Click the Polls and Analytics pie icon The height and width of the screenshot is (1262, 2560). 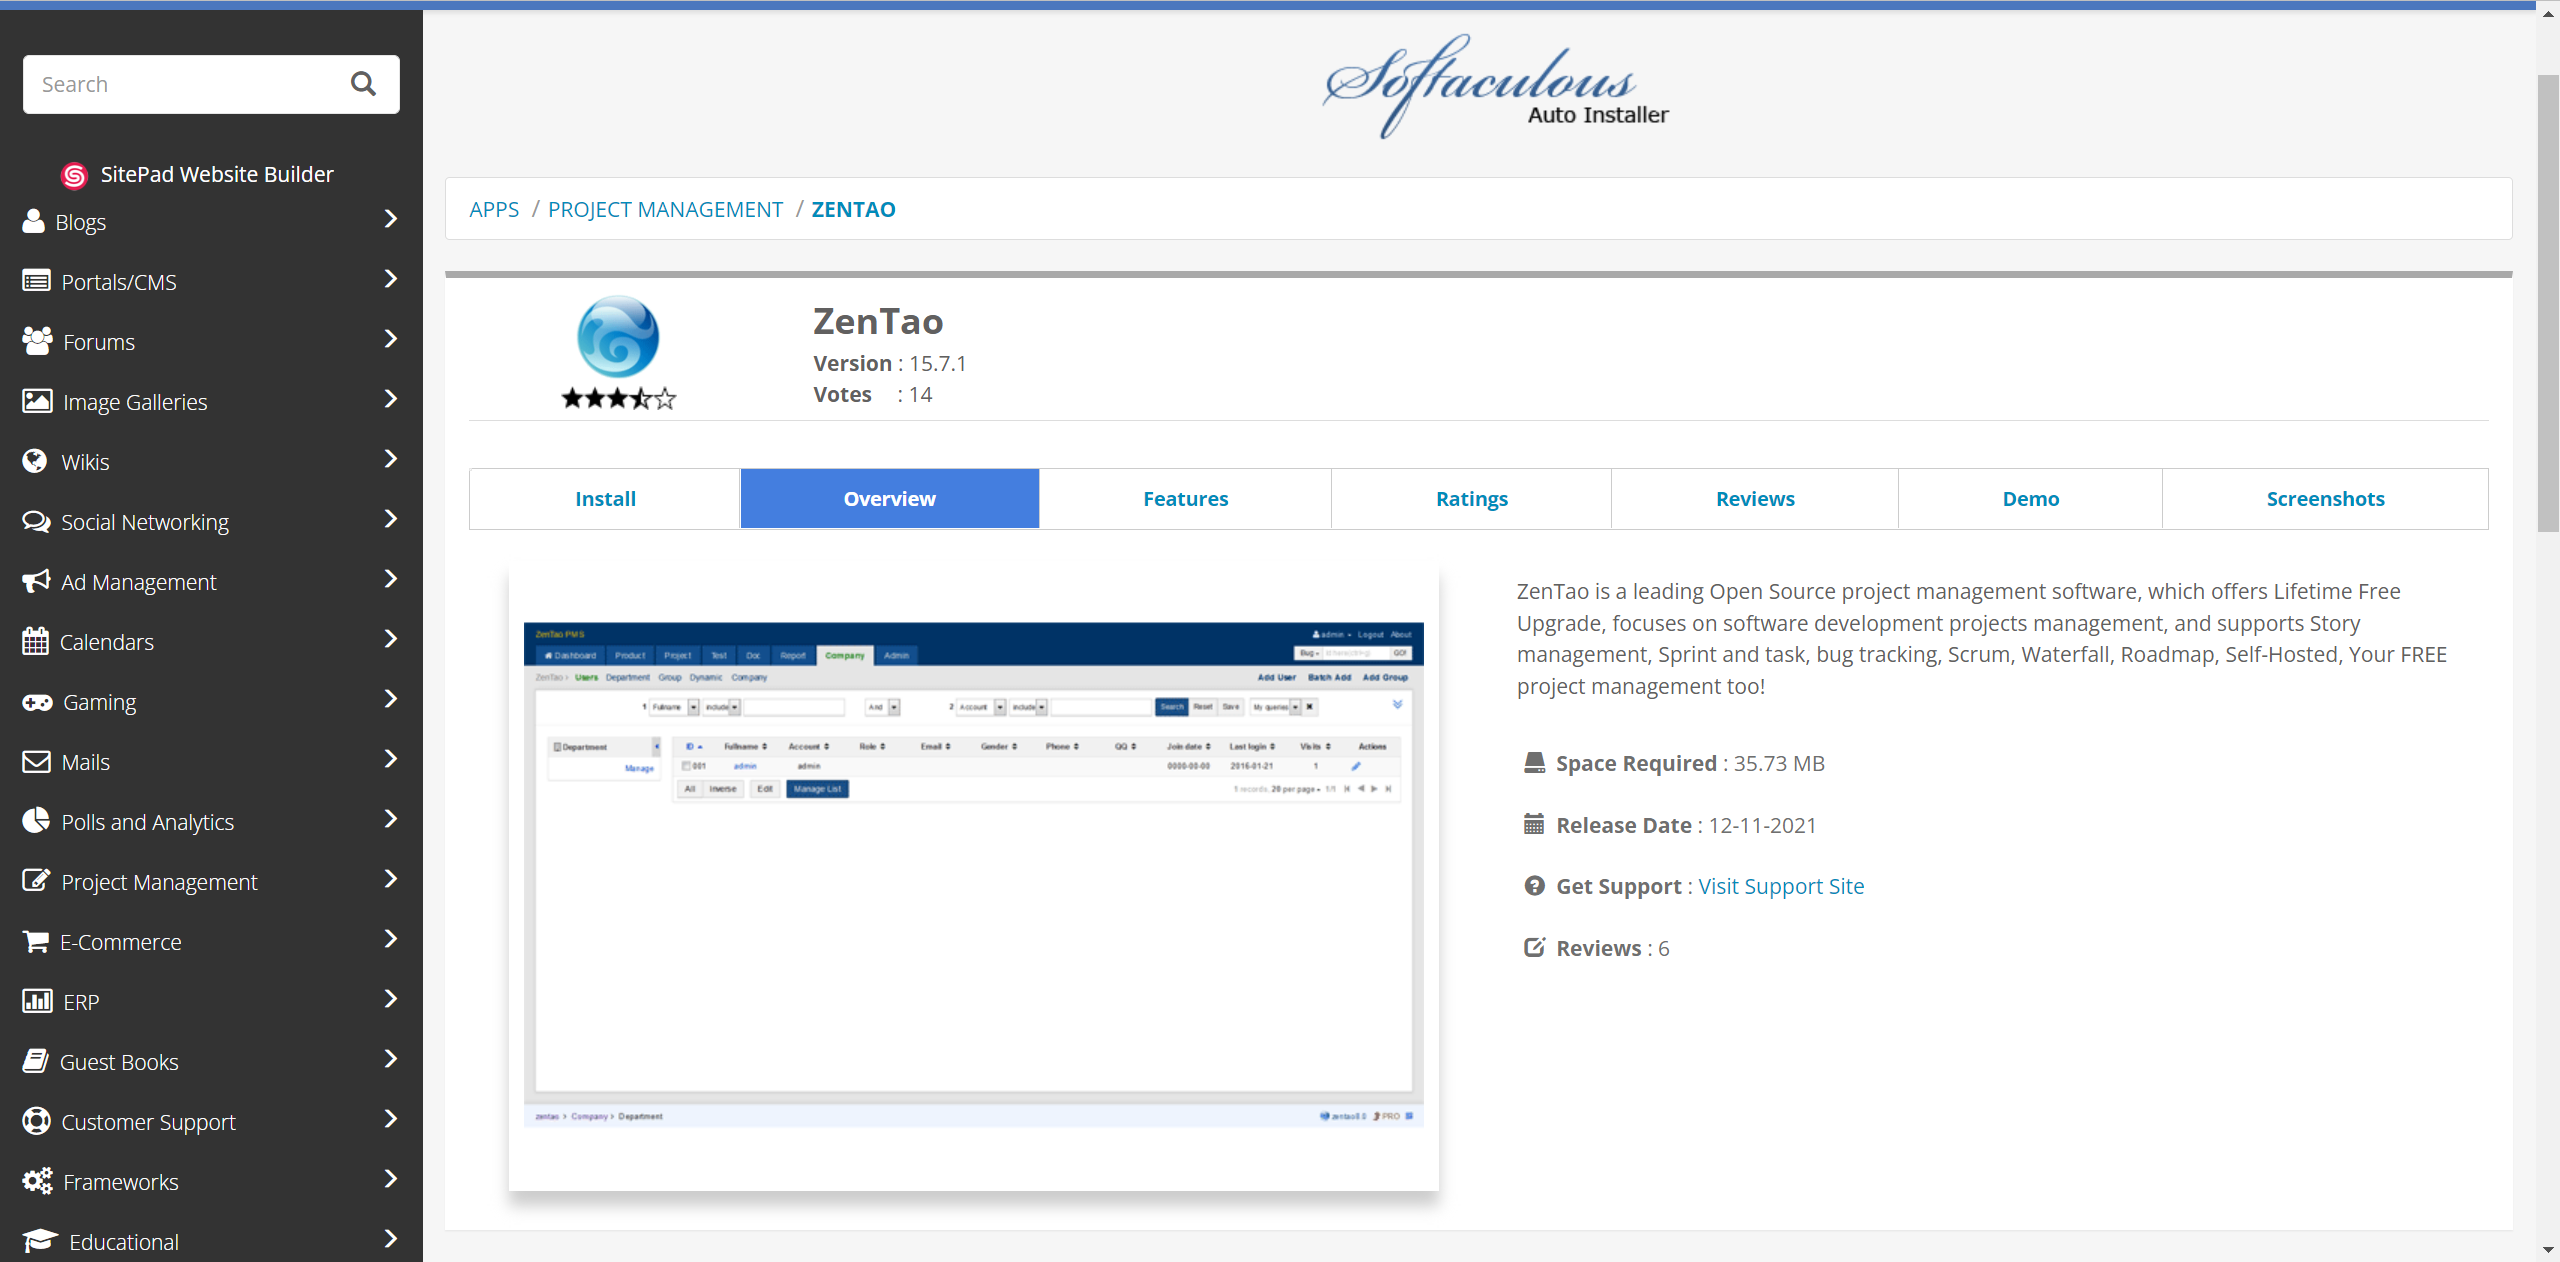point(36,821)
